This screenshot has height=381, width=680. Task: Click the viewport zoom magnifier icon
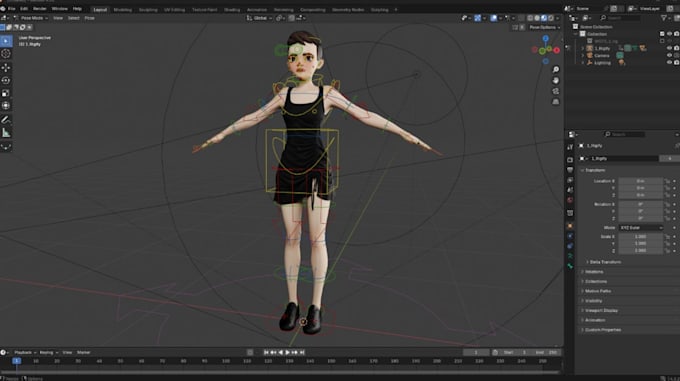pyautogui.click(x=556, y=70)
